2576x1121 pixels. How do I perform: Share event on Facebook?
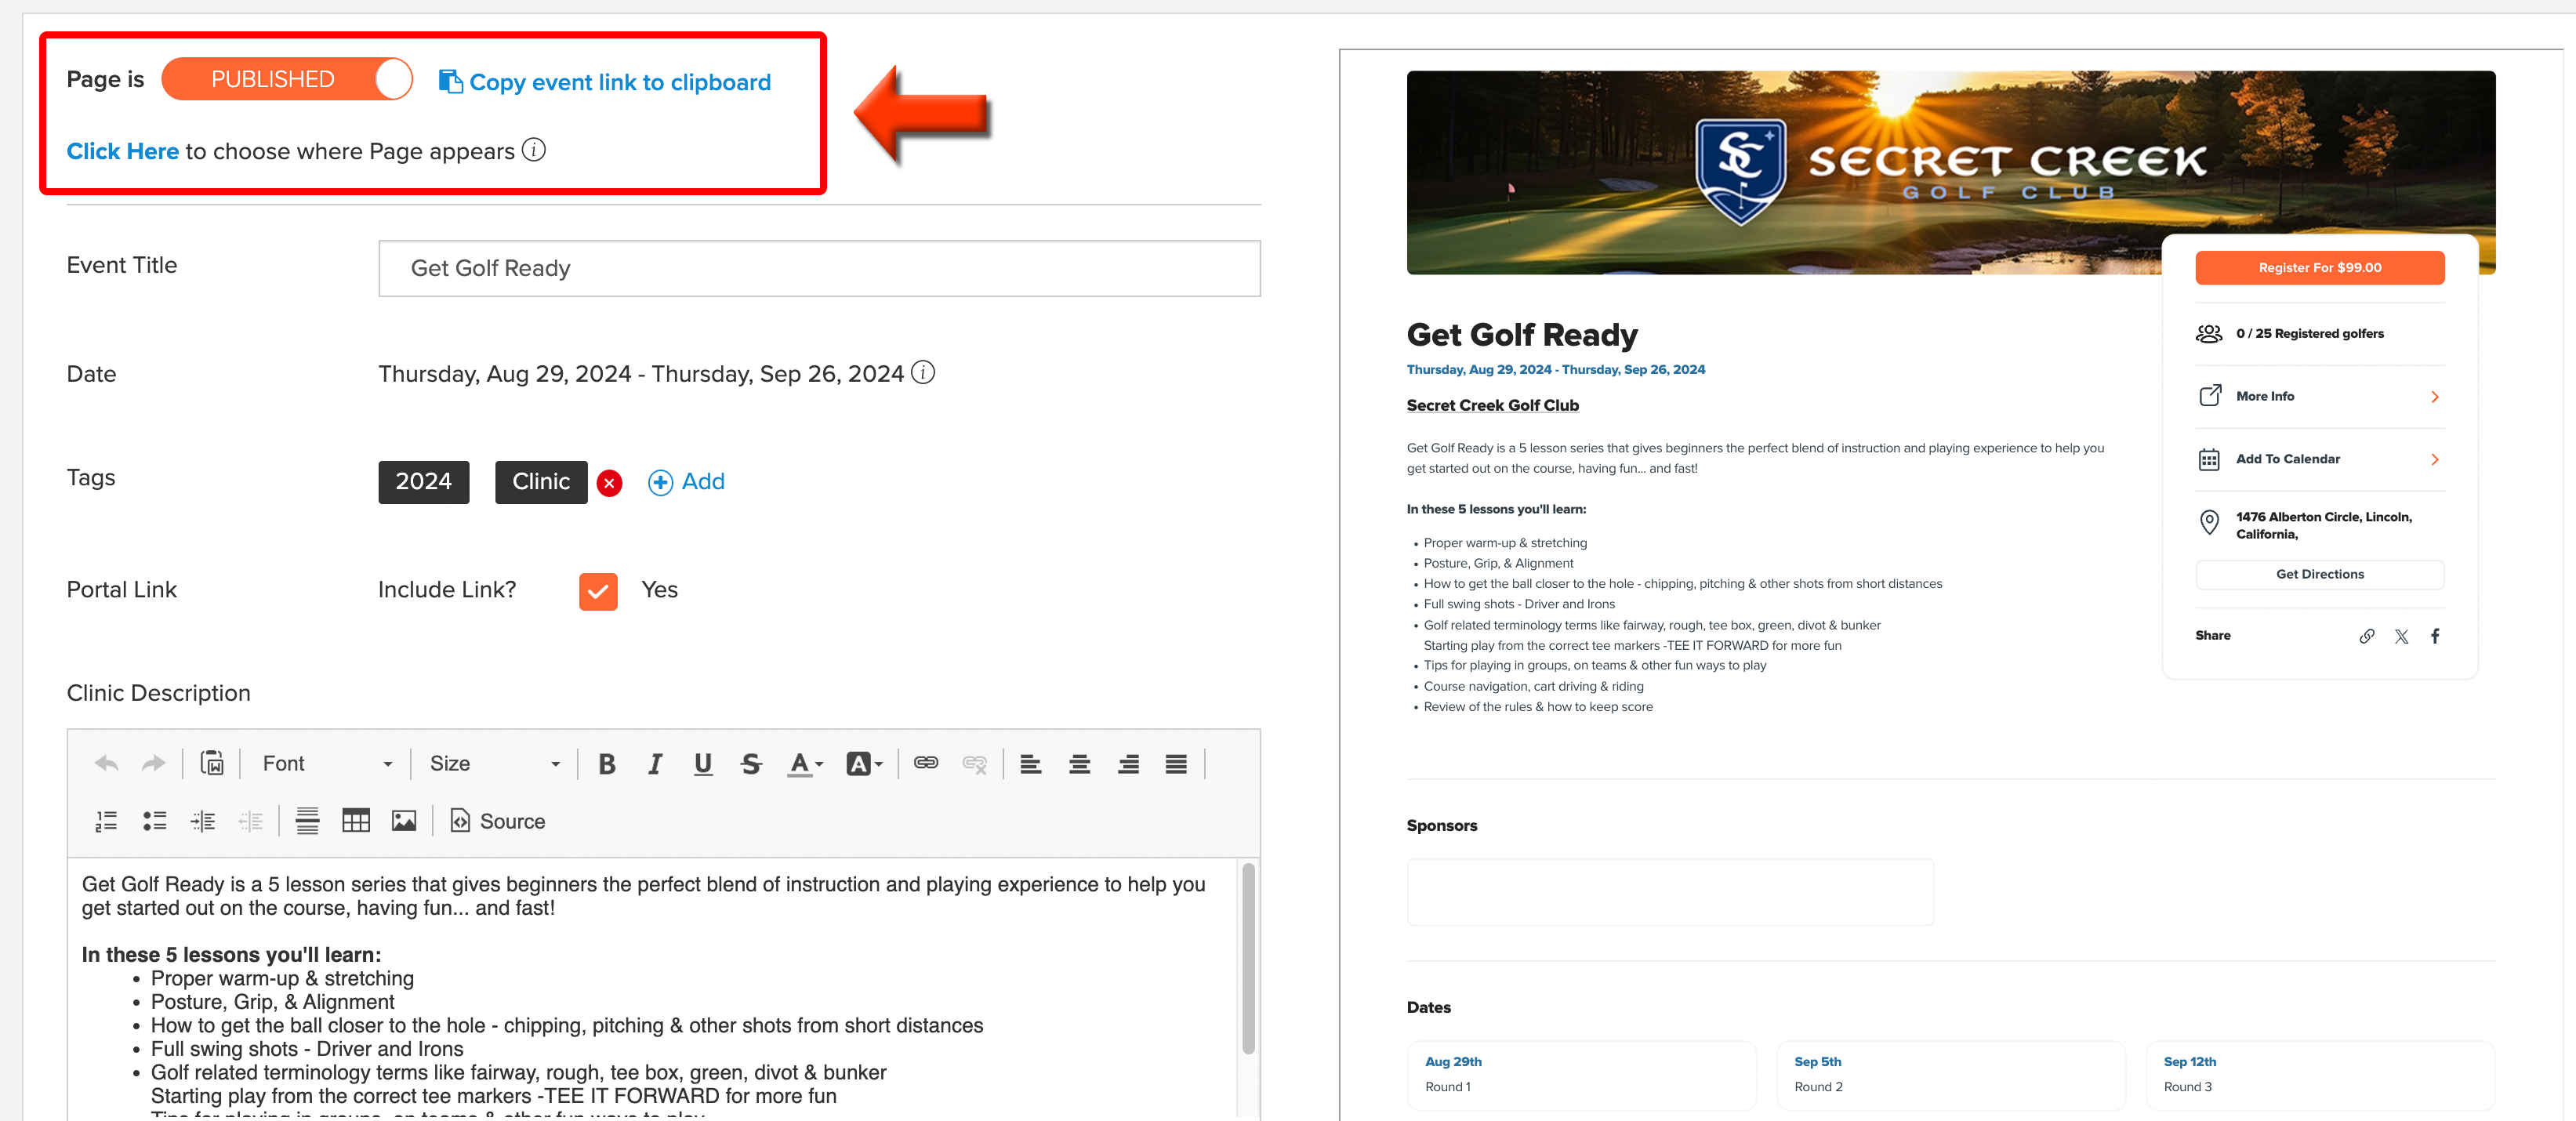point(2435,637)
